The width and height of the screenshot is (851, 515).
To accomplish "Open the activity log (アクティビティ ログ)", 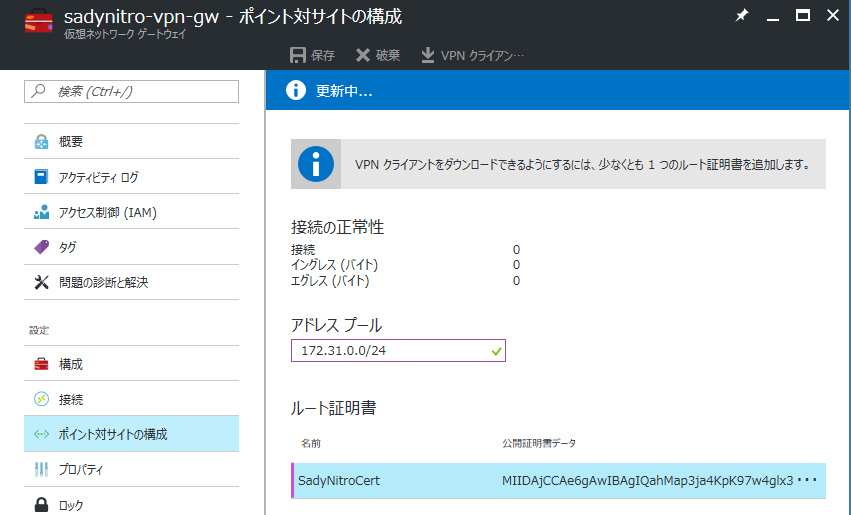I will (x=131, y=177).
